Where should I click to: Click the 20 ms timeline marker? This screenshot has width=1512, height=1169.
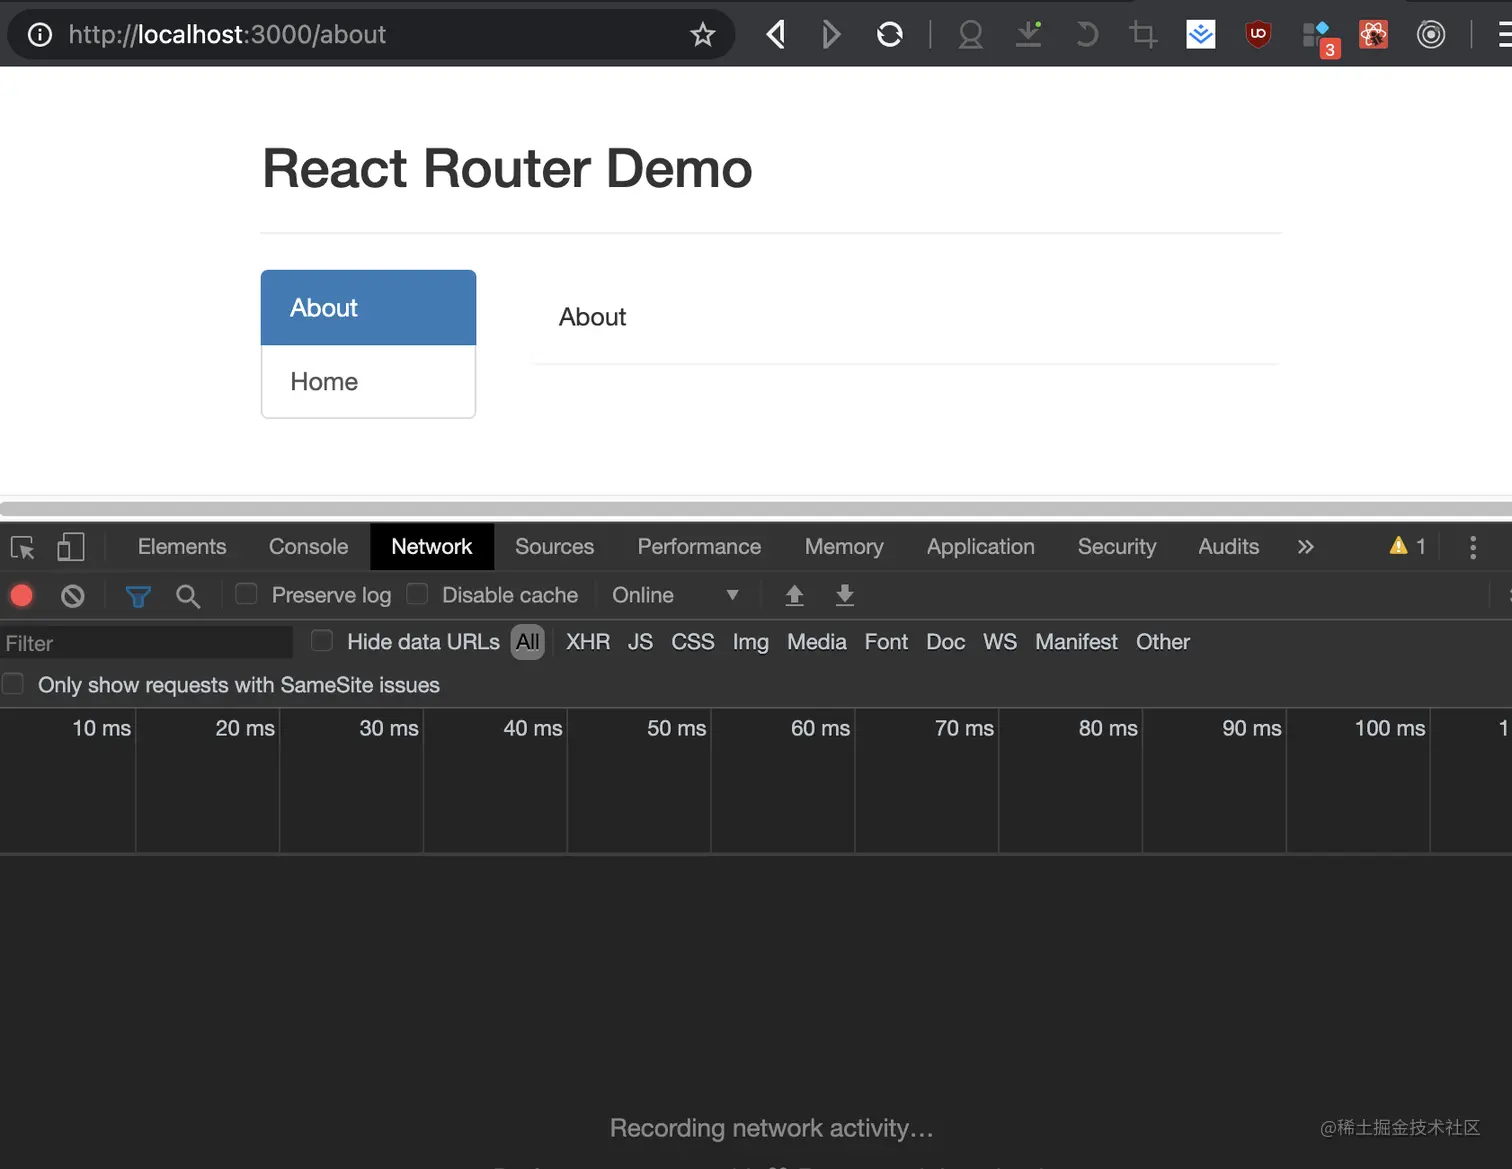tap(244, 728)
